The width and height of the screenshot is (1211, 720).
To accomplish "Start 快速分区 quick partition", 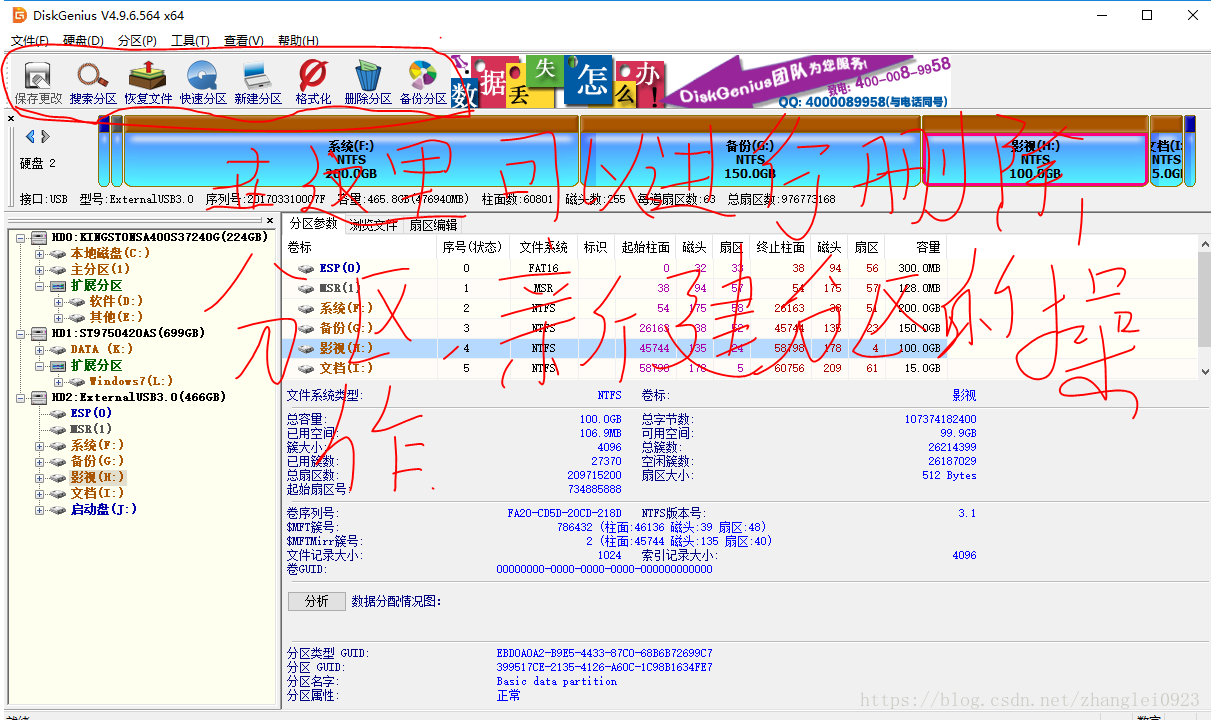I will 203,82.
